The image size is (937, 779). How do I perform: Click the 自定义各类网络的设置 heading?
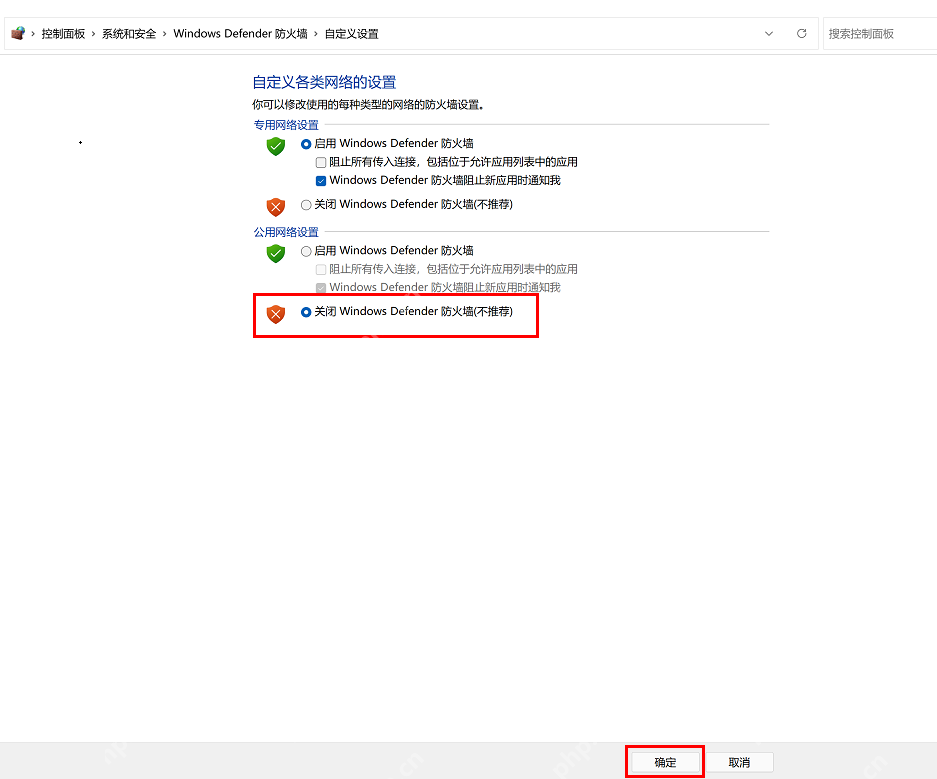pos(324,82)
